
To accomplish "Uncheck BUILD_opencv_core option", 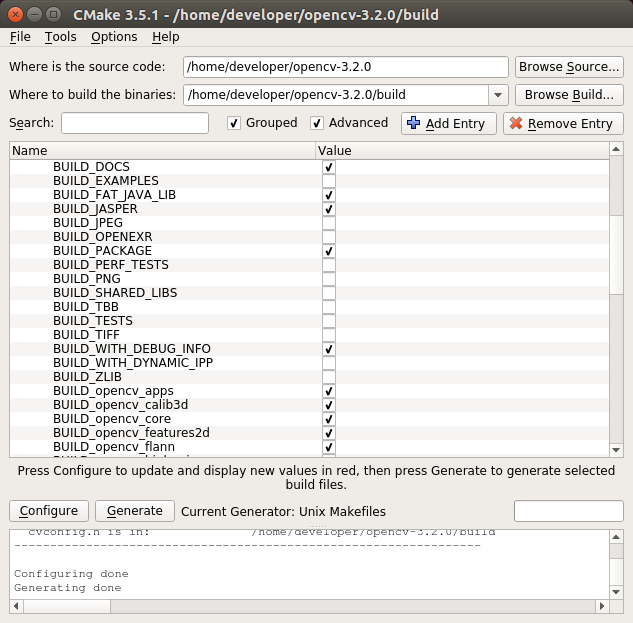I will coord(329,419).
